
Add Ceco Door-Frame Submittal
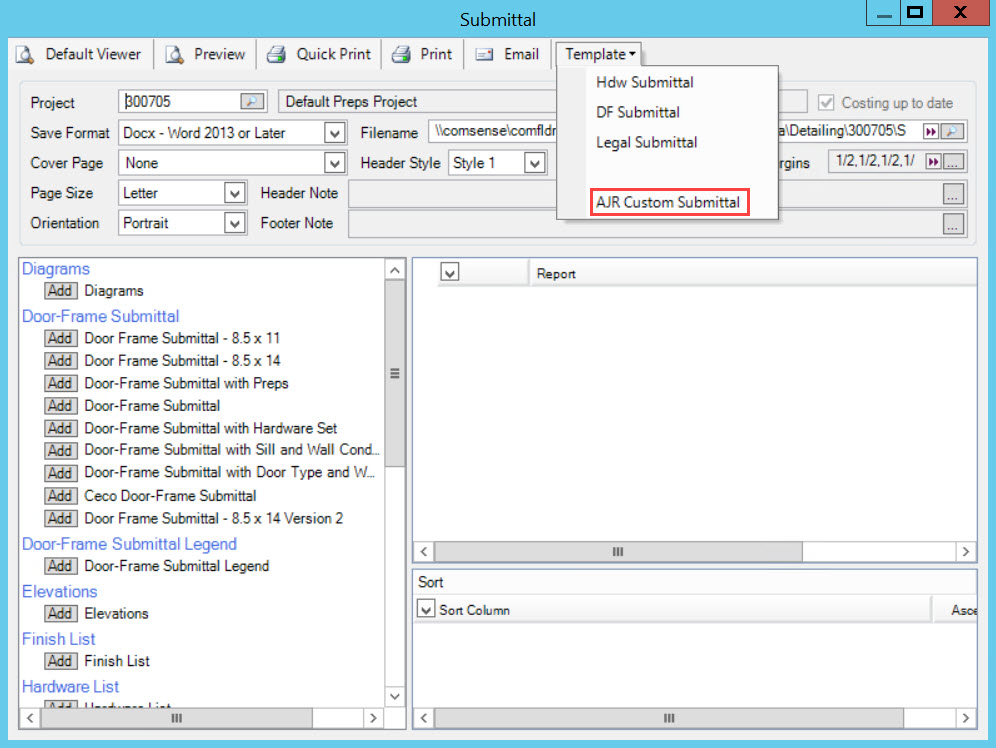(60, 496)
